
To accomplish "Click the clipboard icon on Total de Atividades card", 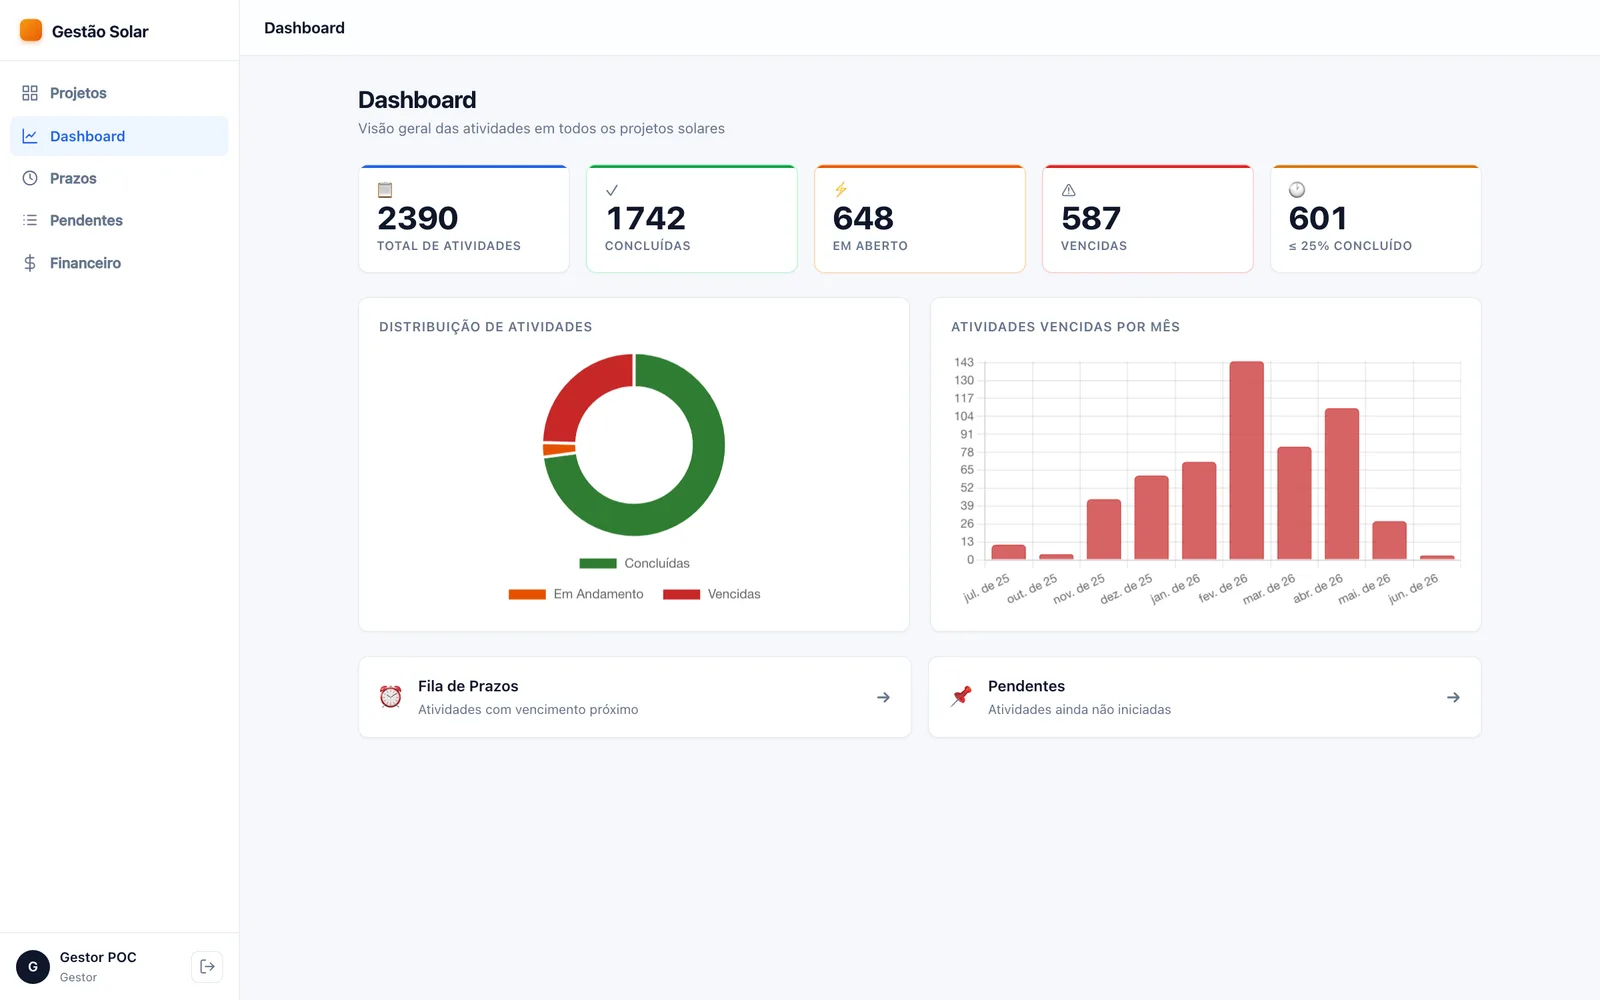I will [x=385, y=190].
